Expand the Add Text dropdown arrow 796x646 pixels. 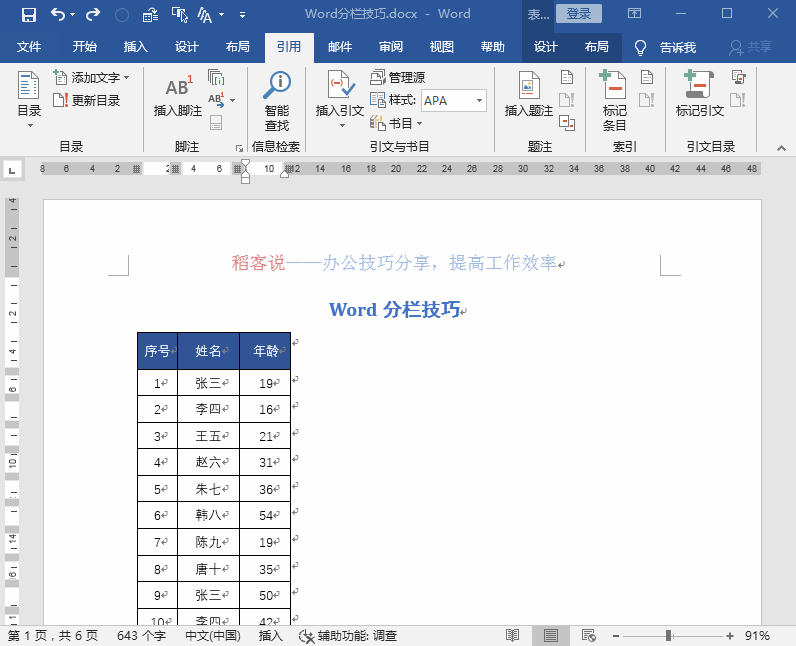coord(126,78)
